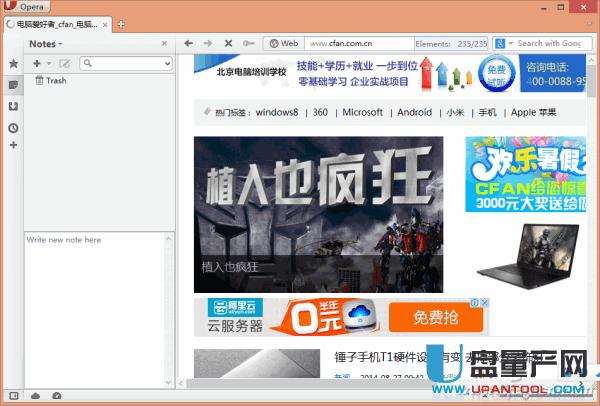Open the Microsoft hot tag link
This screenshot has height=406, width=600.
(x=362, y=113)
